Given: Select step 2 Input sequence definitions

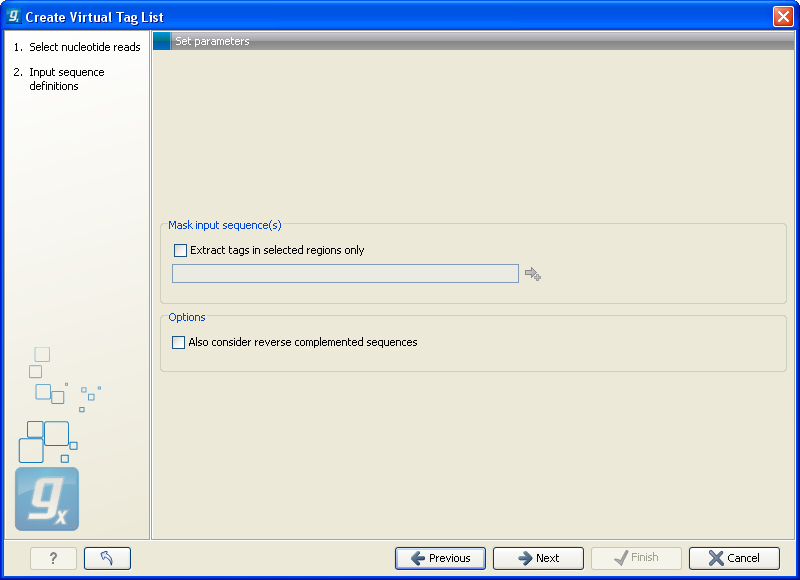Looking at the screenshot, I should tap(66, 79).
